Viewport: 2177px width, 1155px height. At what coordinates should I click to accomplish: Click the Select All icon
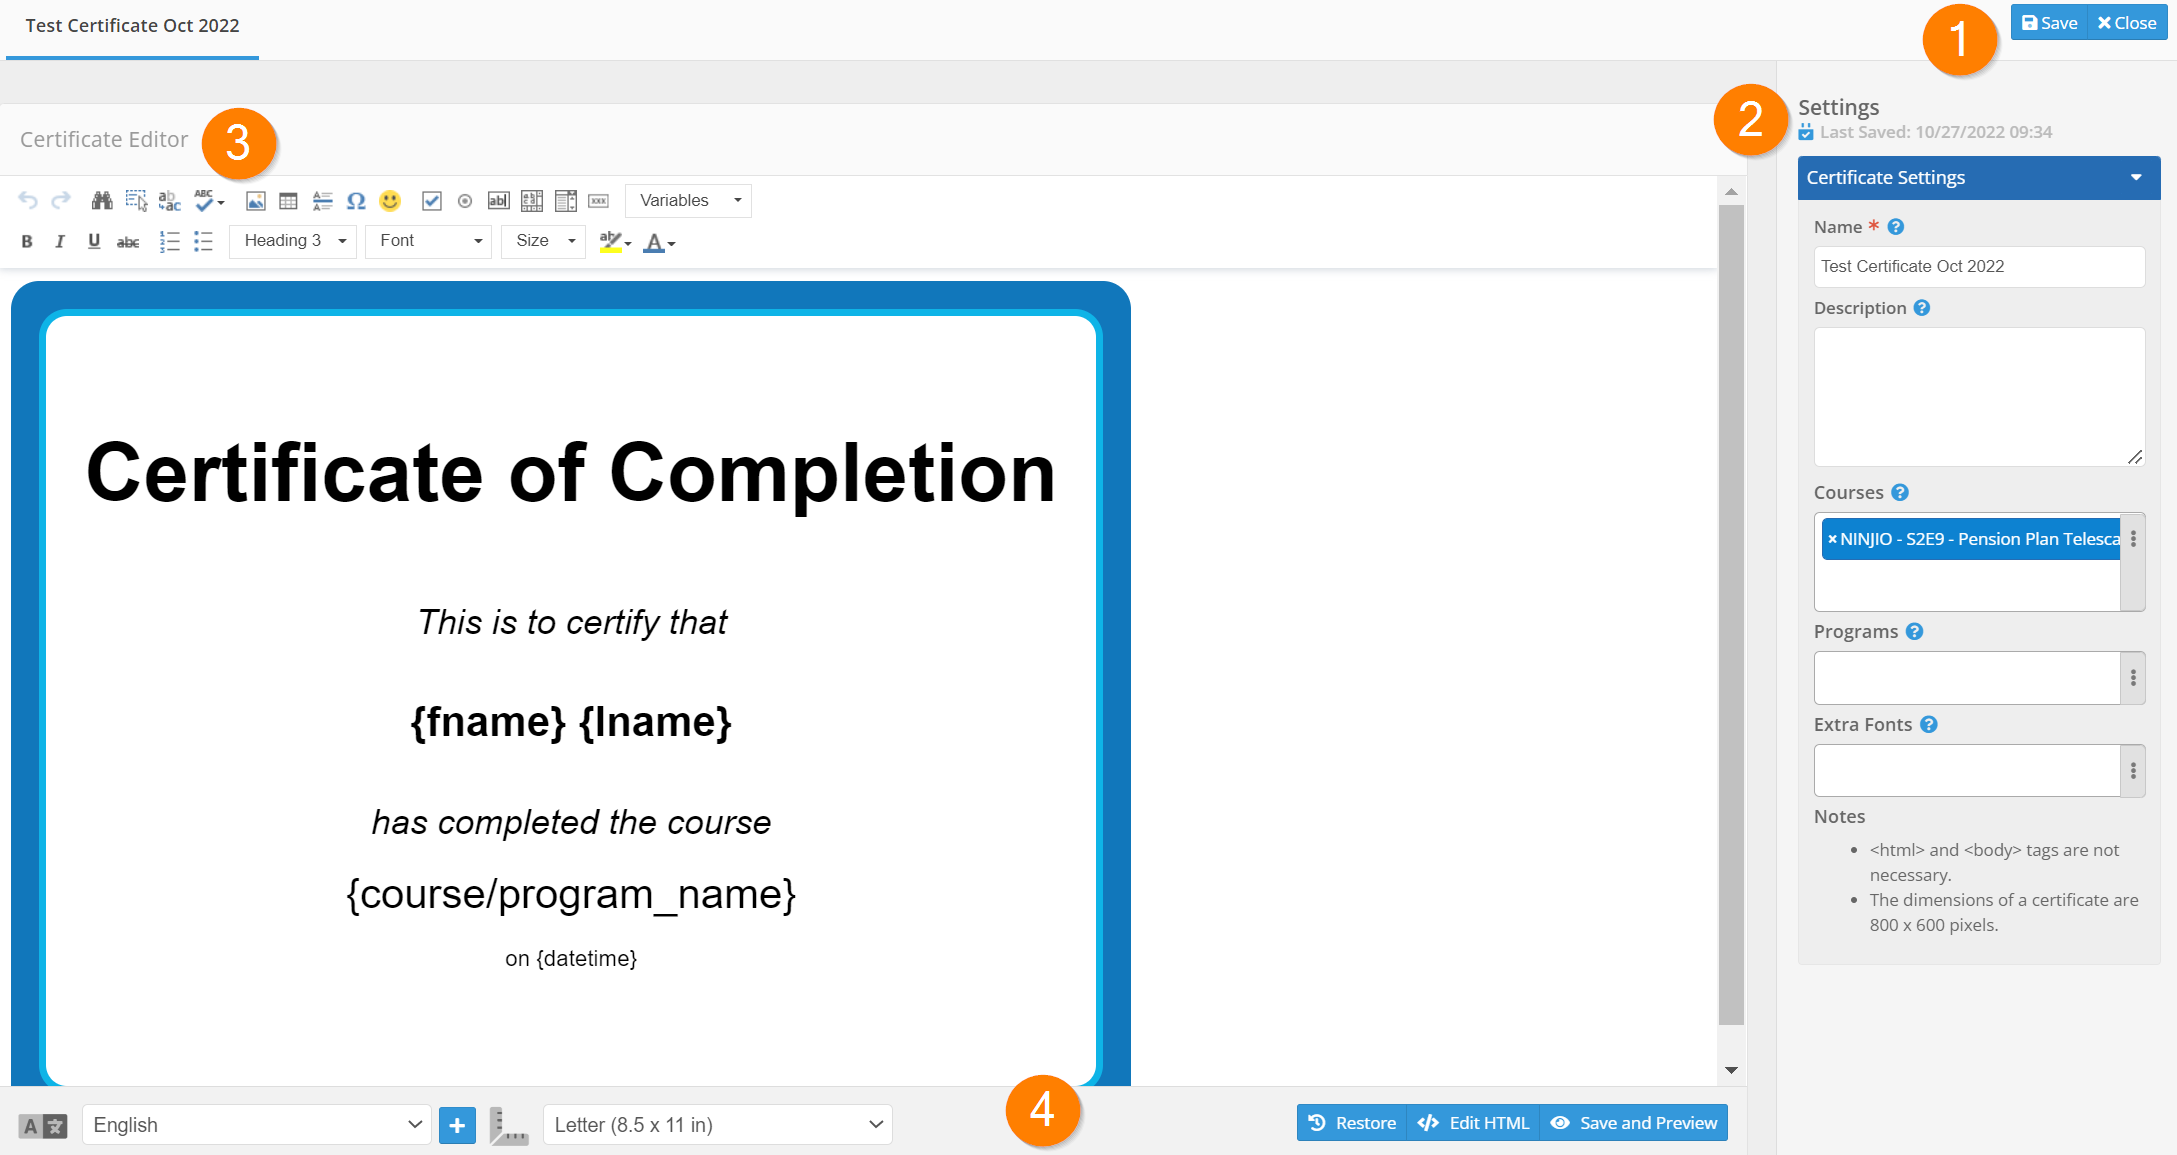pos(136,201)
